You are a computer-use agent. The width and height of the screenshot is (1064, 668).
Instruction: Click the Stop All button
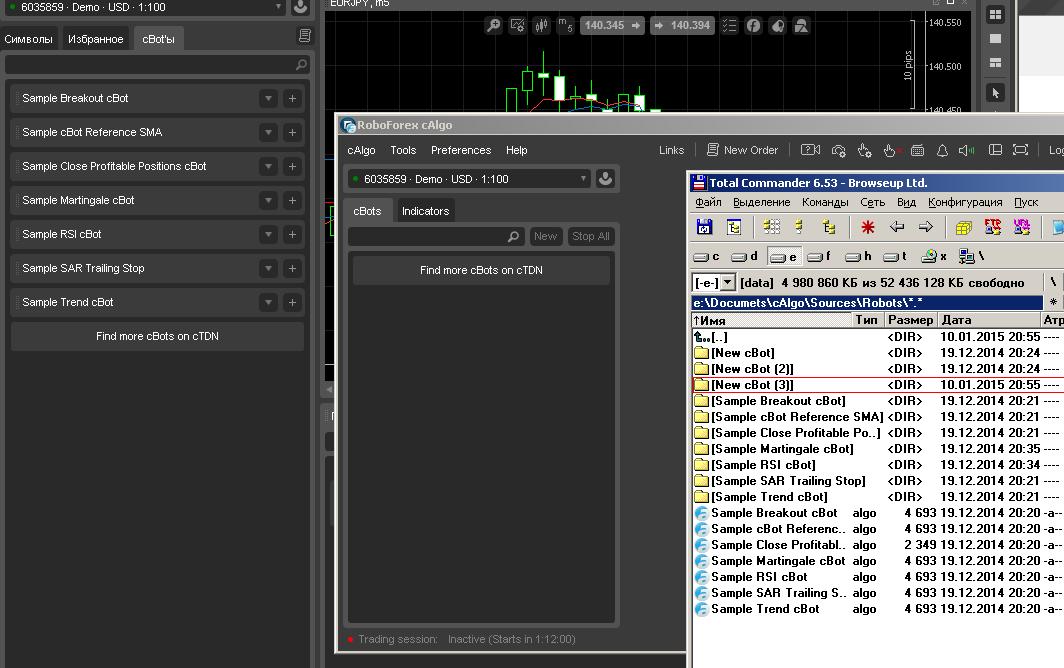click(590, 236)
